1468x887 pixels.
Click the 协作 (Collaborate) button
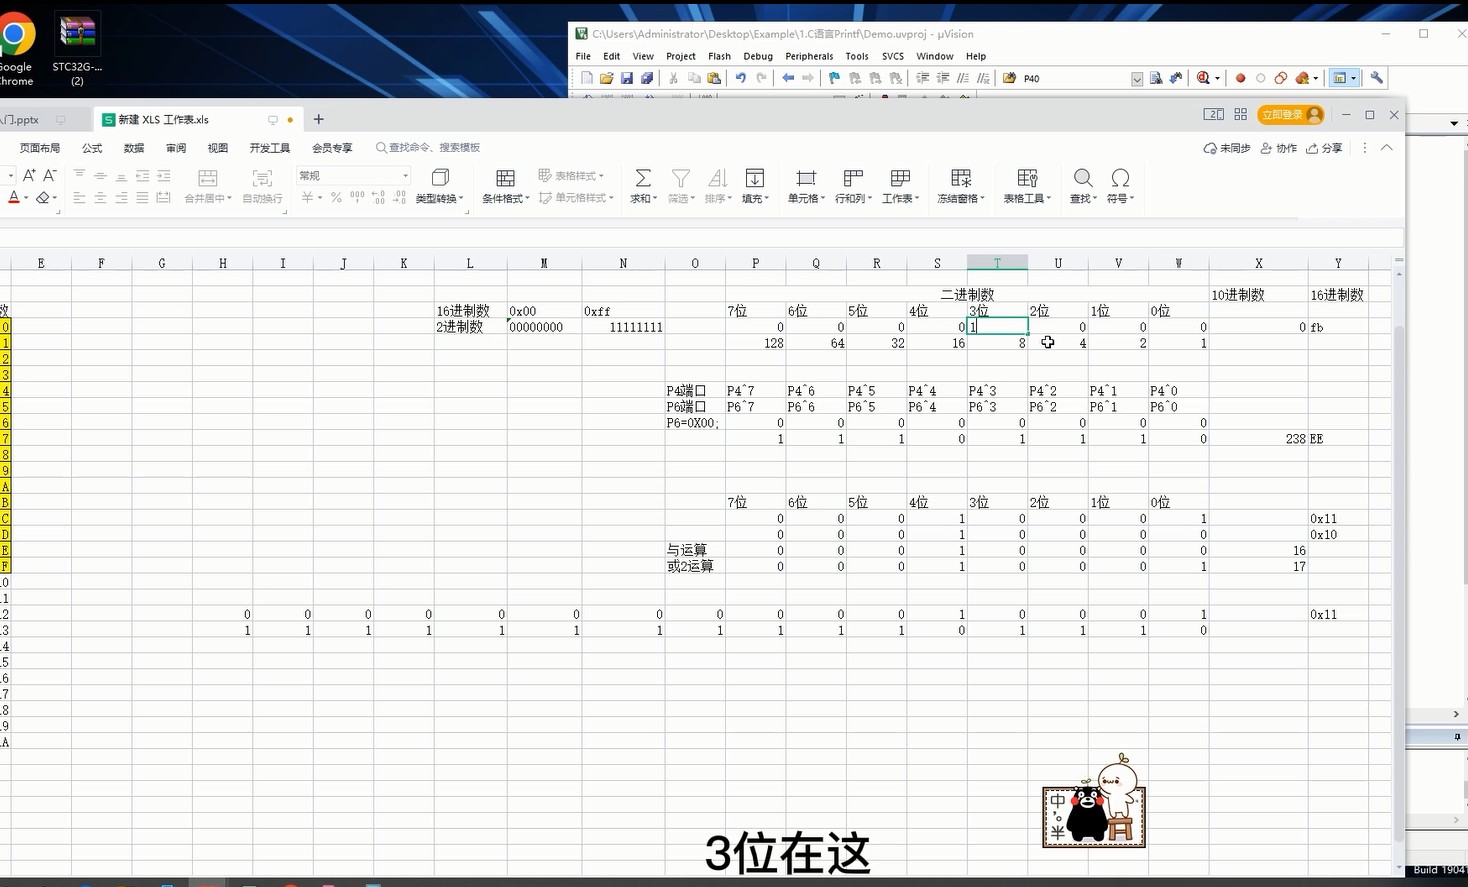pyautogui.click(x=1278, y=148)
